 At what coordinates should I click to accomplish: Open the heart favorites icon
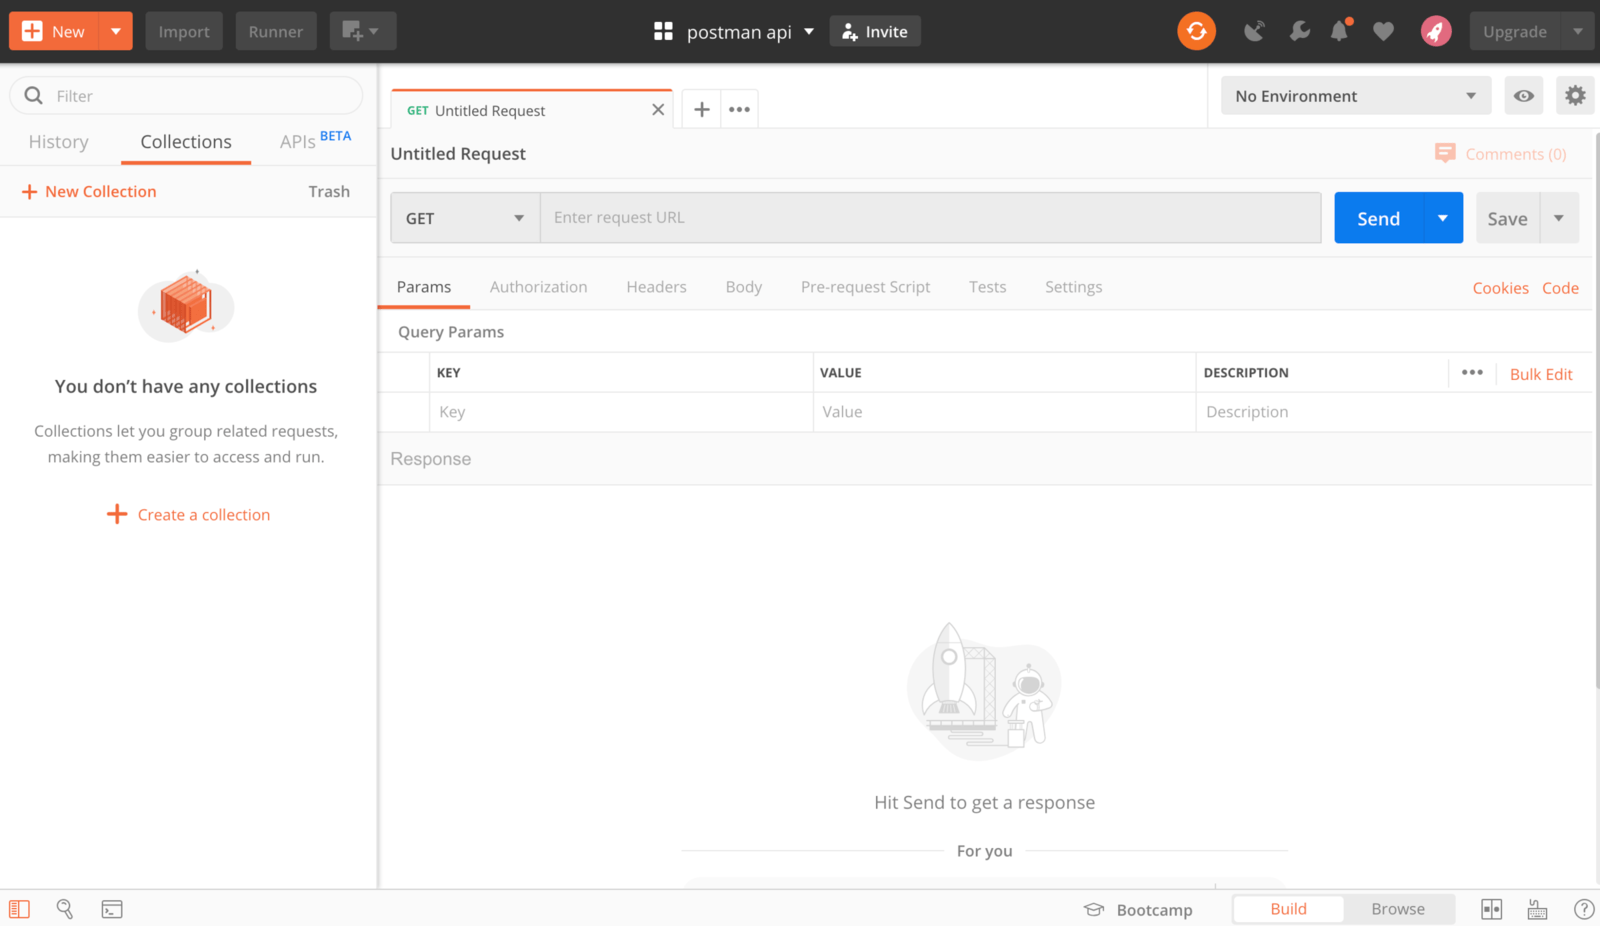pyautogui.click(x=1383, y=31)
